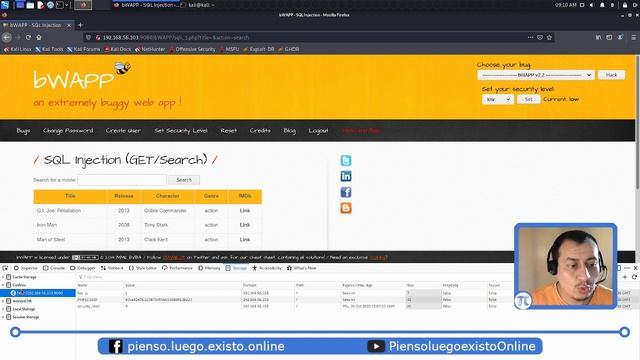The width and height of the screenshot is (640, 360).
Task: Open the Bugs menu item
Action: pyautogui.click(x=23, y=131)
